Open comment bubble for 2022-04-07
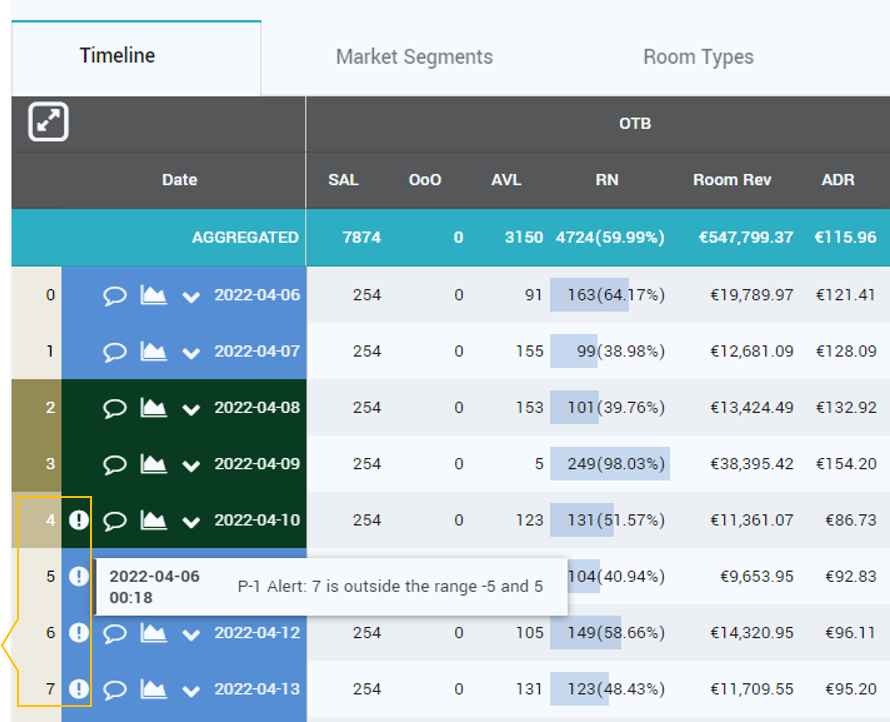This screenshot has height=722, width=890. point(114,352)
